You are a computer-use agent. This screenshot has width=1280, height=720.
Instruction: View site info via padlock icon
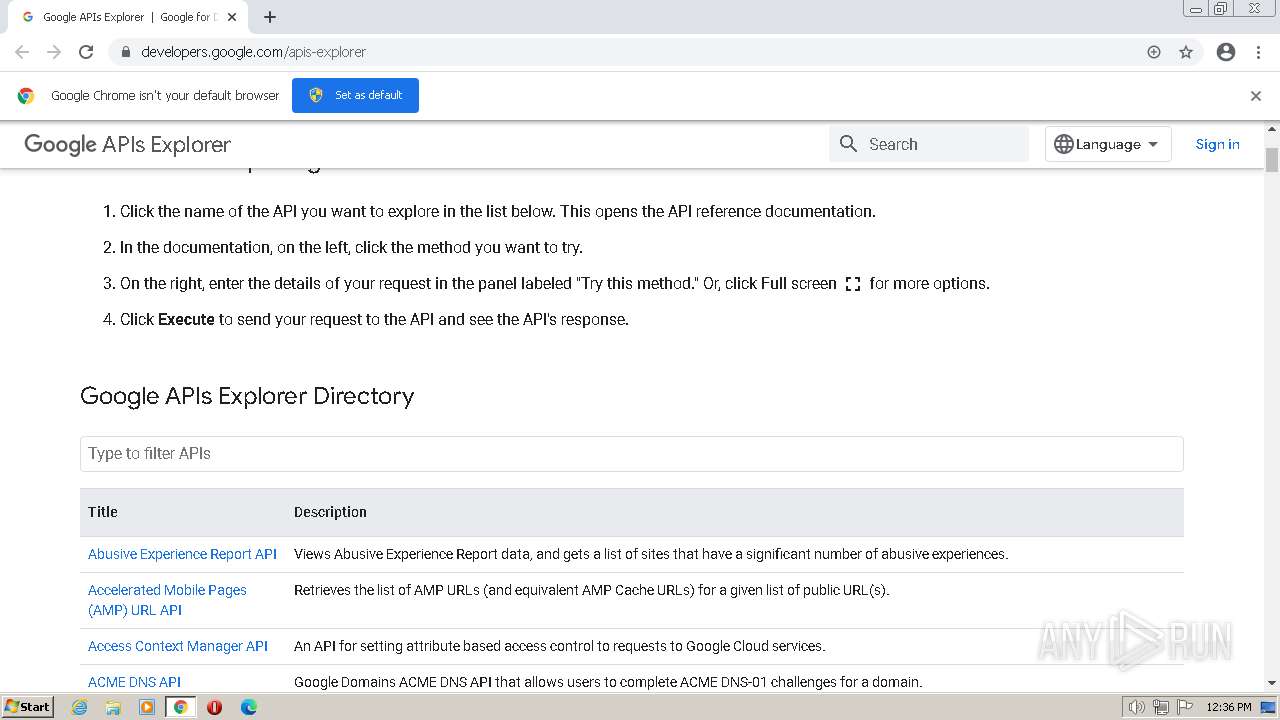click(x=125, y=52)
